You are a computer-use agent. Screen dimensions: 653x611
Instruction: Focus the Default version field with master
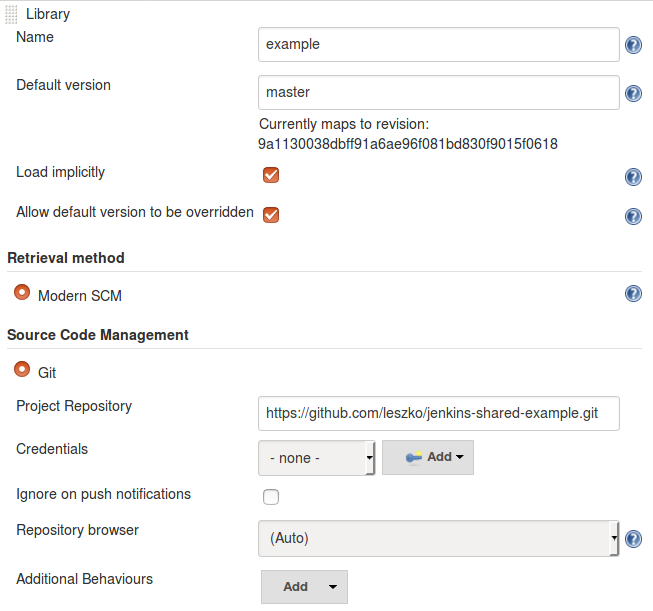[439, 92]
